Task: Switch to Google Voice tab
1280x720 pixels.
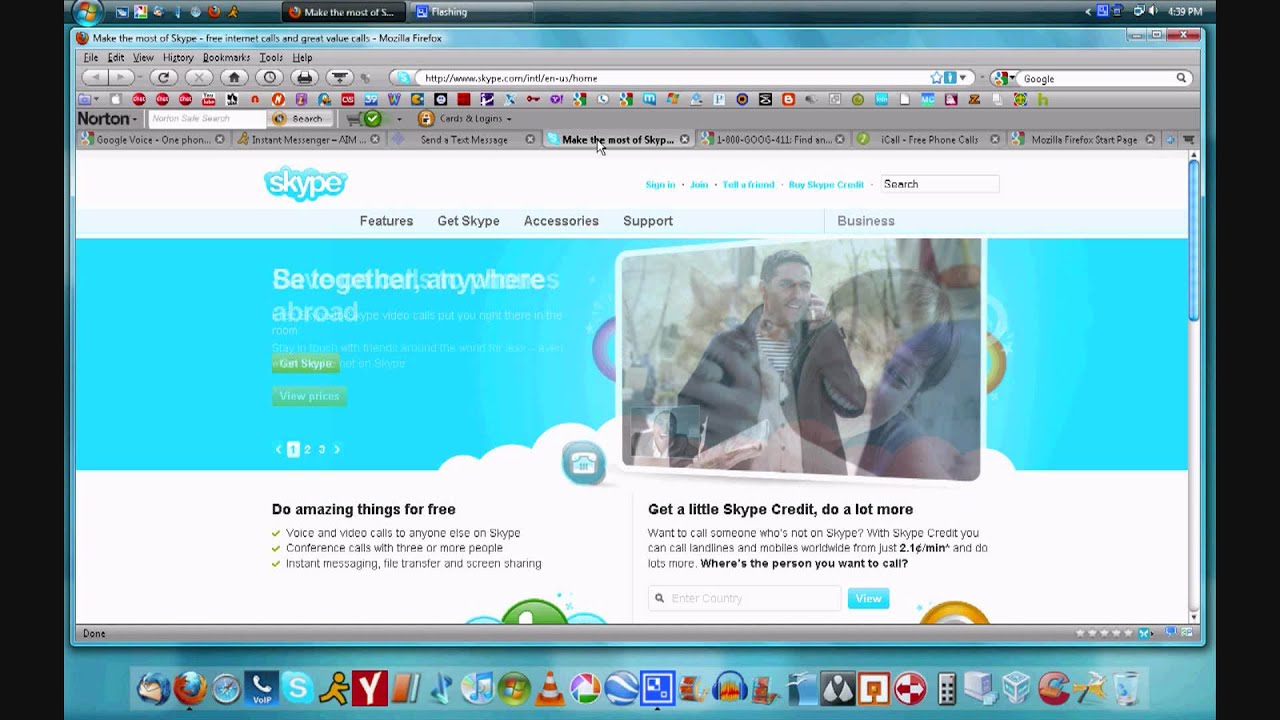Action: click(153, 139)
